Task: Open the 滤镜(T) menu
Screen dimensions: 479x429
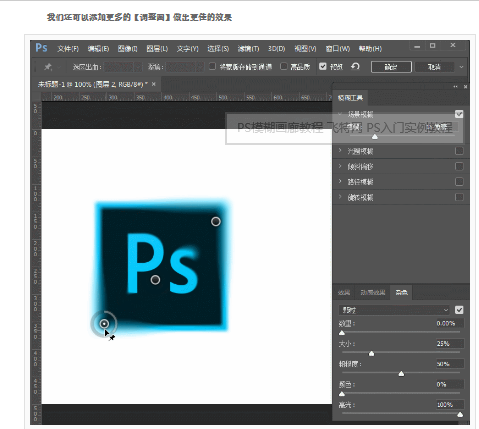Action: pos(248,49)
